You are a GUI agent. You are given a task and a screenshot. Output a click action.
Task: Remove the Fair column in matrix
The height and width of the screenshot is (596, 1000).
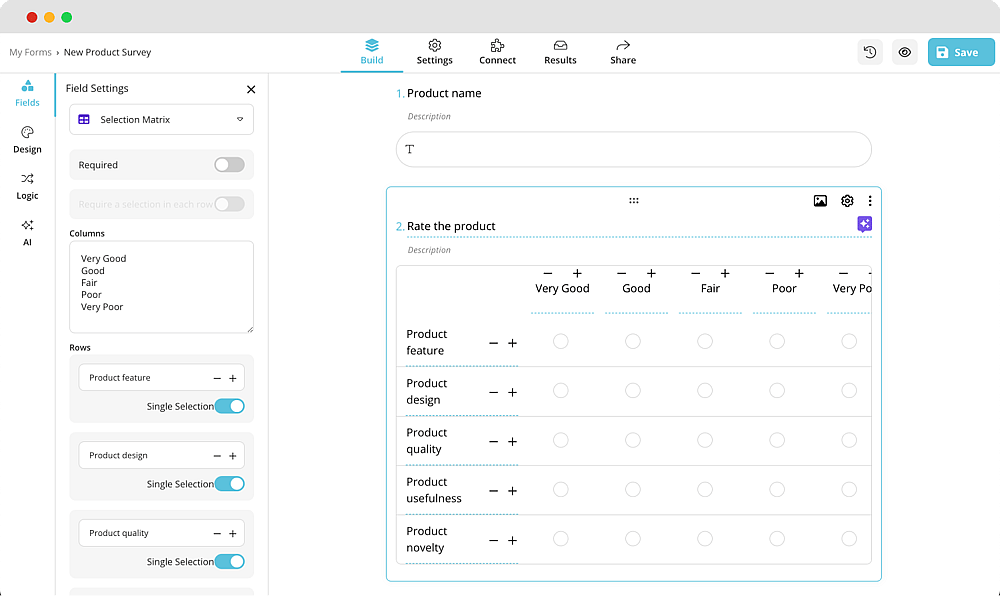click(x=696, y=273)
